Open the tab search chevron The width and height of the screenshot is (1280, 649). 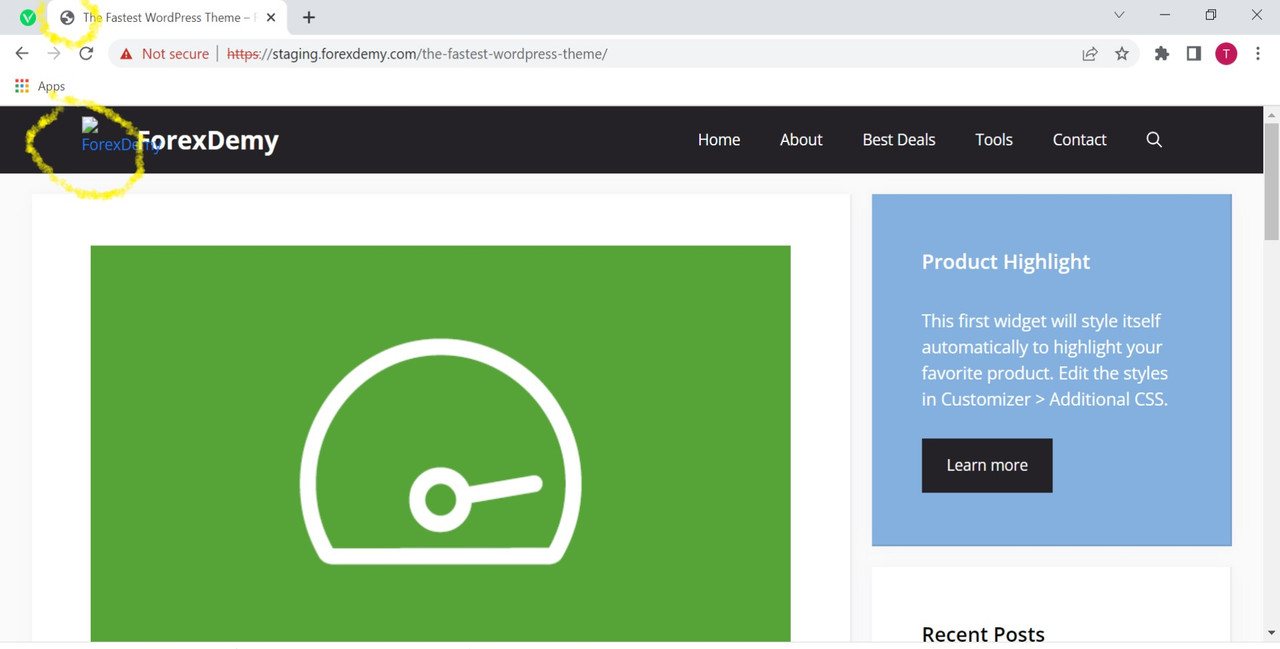click(x=1119, y=15)
